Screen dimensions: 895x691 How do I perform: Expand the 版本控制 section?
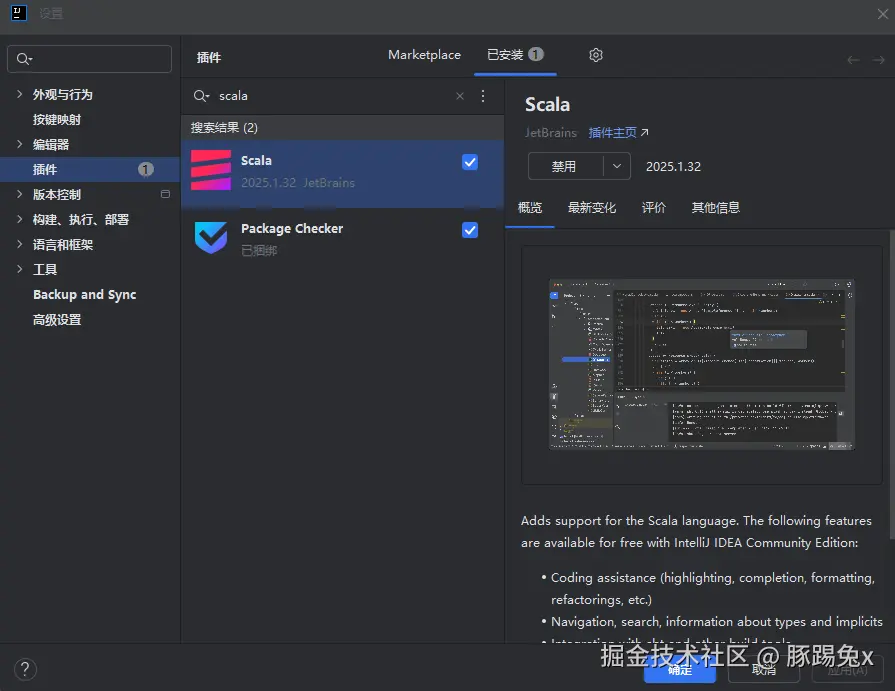[19, 194]
